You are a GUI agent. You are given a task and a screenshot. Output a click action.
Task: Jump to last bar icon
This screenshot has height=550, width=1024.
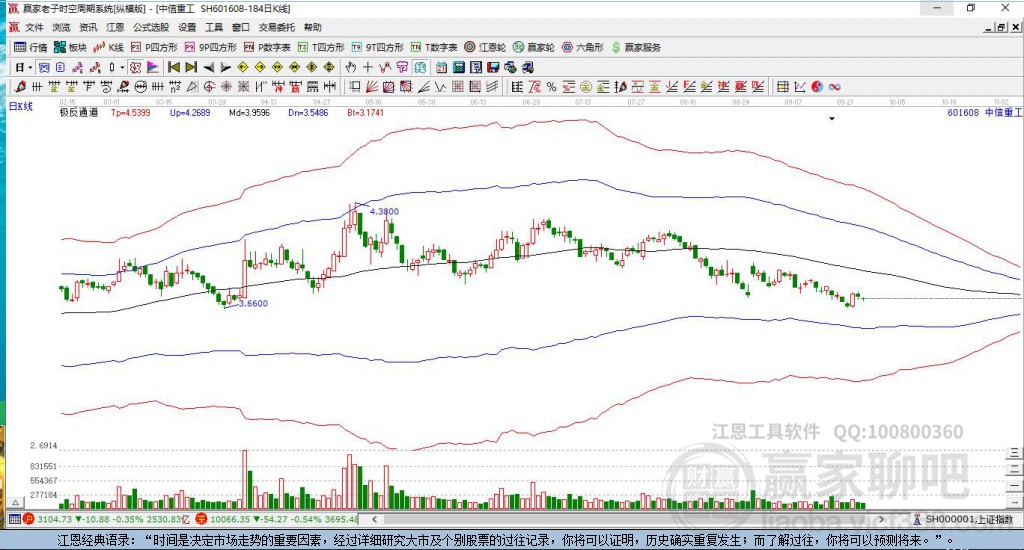click(191, 67)
